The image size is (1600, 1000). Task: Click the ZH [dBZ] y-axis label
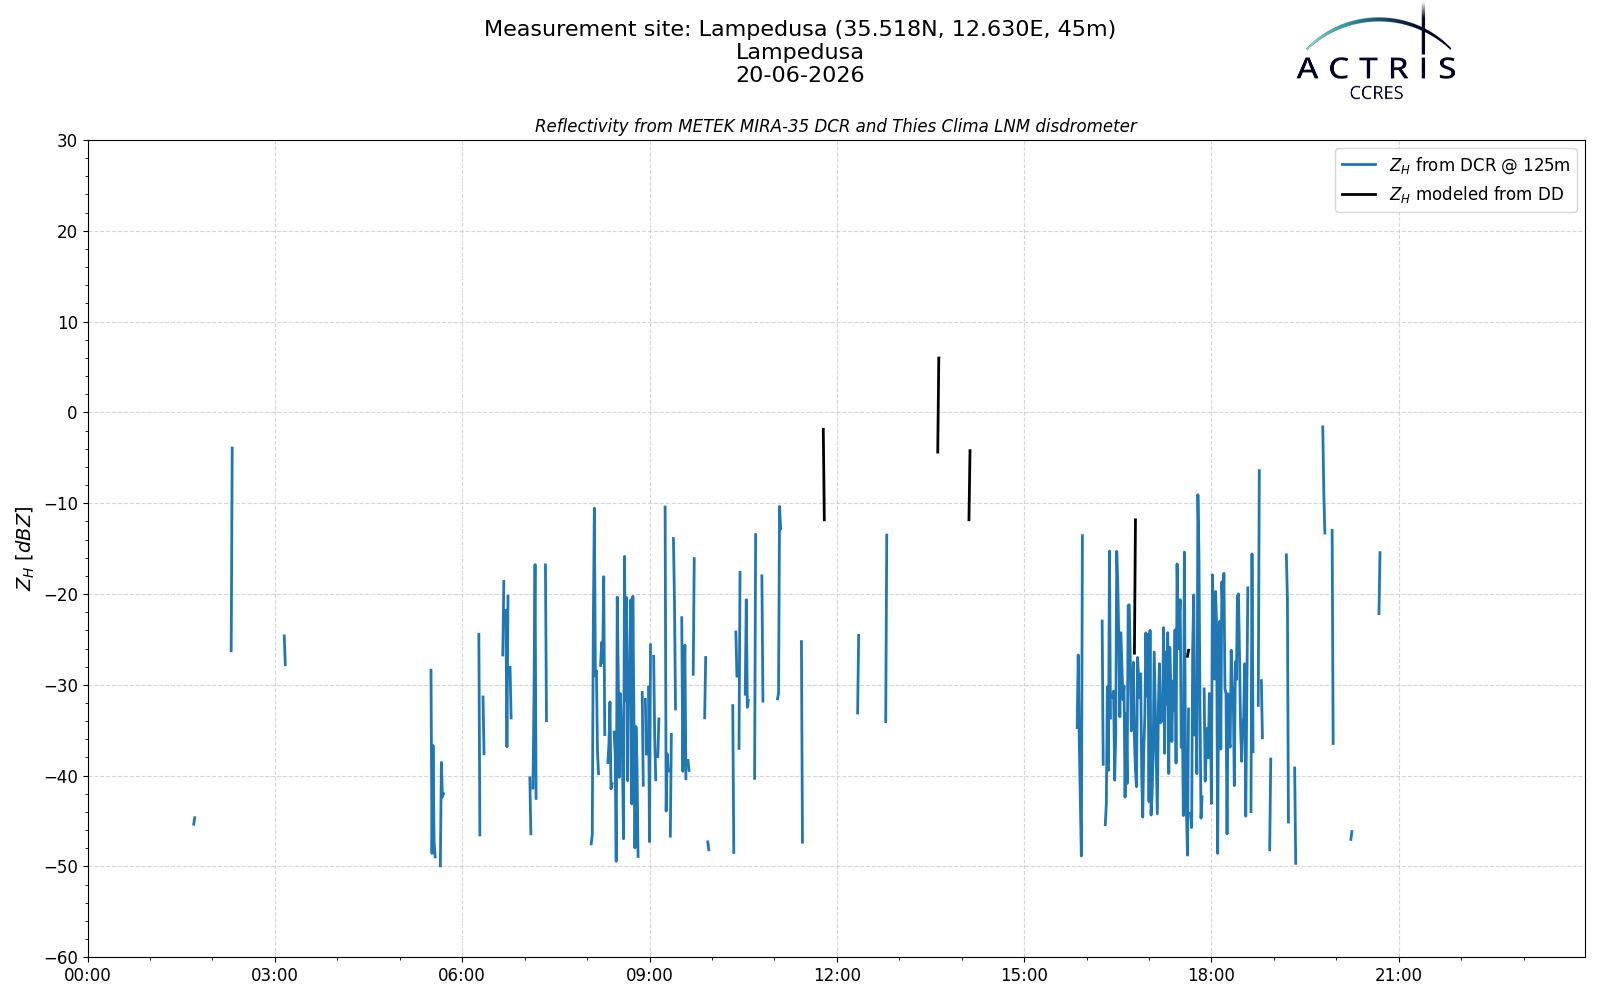[x=24, y=548]
